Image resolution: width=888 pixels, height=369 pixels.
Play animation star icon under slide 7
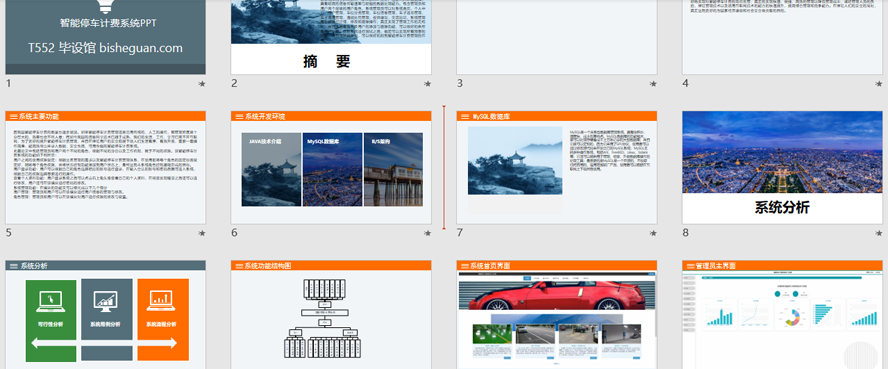point(653,233)
